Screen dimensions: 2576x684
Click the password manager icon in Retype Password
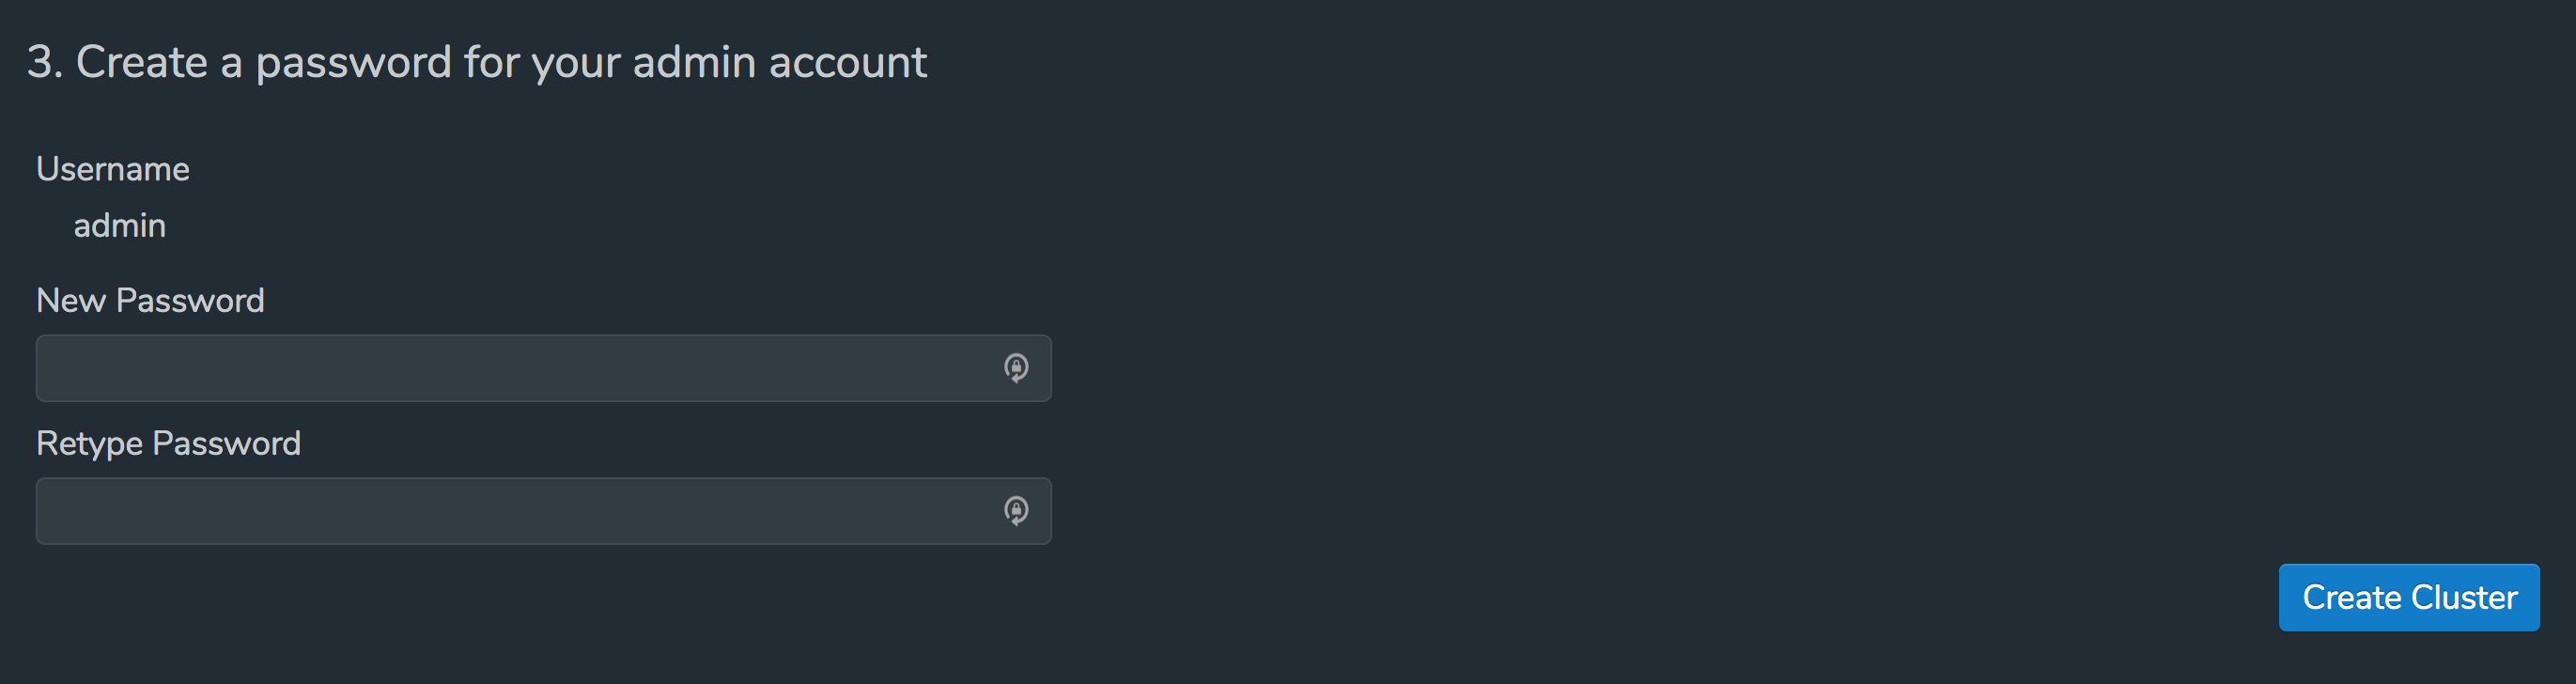pos(1016,511)
